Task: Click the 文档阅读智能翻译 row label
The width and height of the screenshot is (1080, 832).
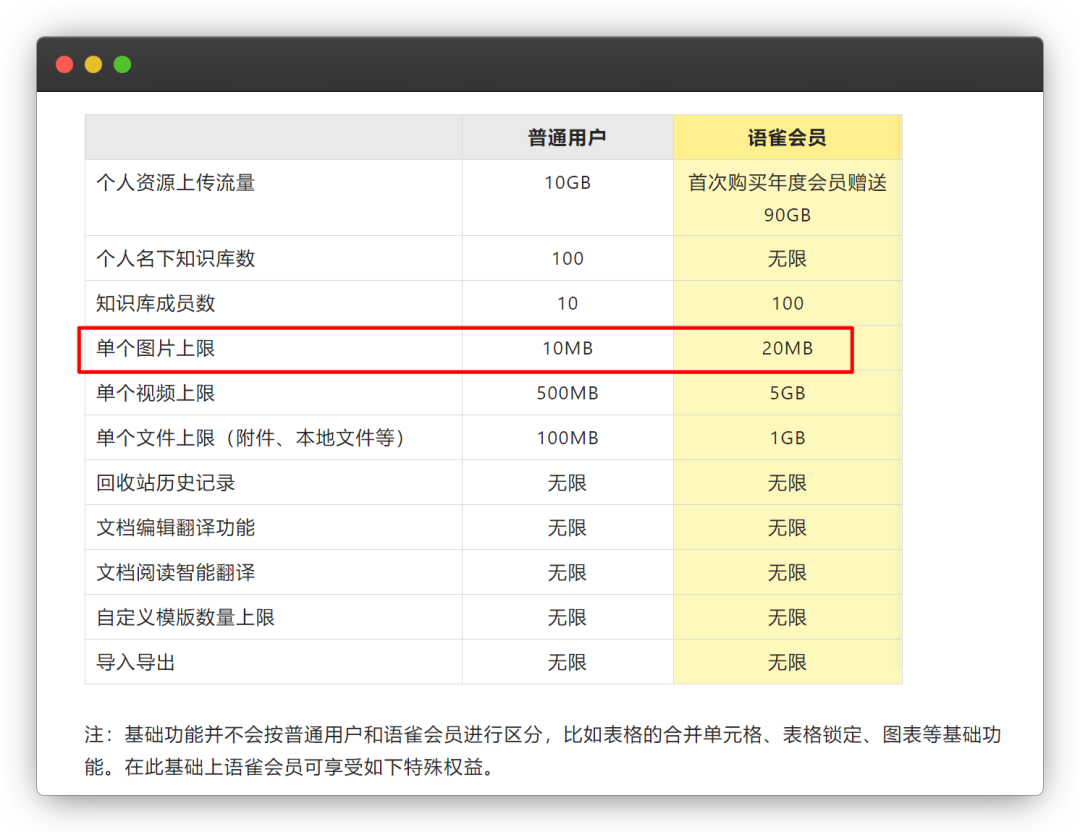Action: pyautogui.click(x=176, y=572)
